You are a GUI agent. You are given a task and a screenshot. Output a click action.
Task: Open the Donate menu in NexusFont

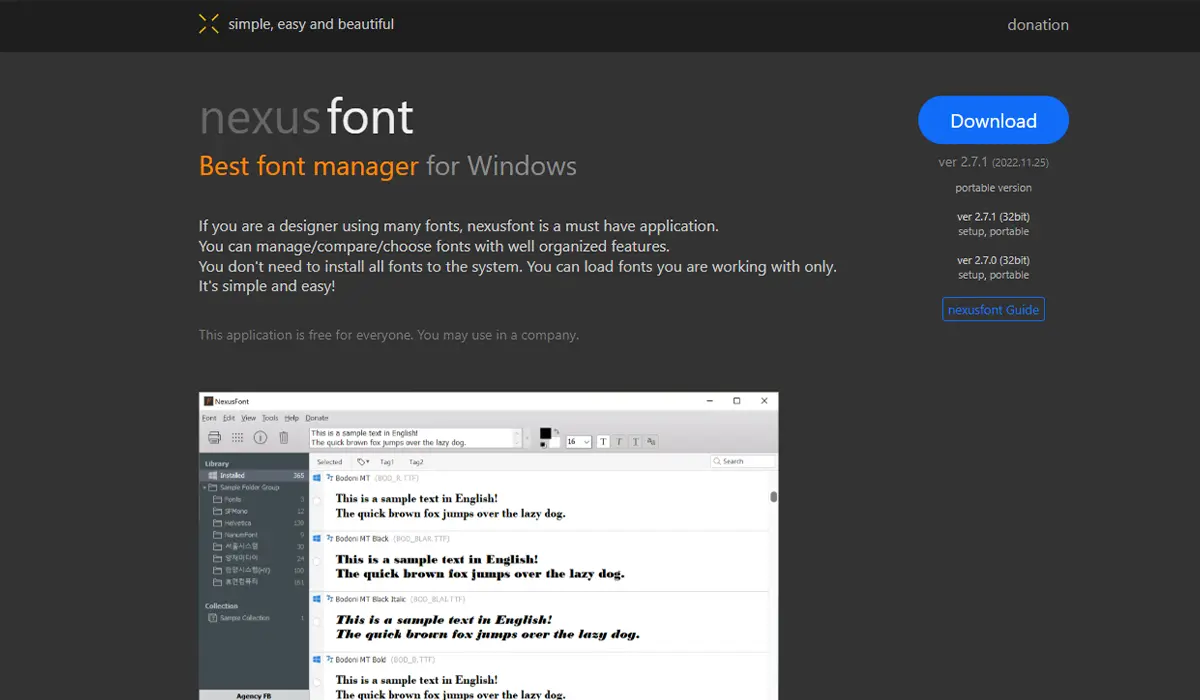coord(317,418)
